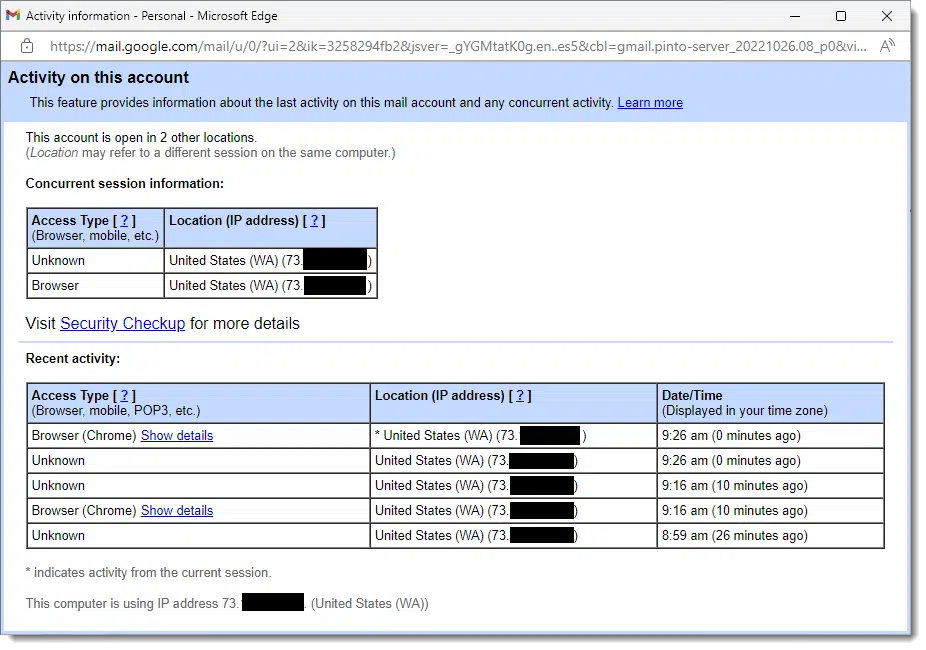Click the 'Activity on this account' heading
This screenshot has height=650, width=926.
pyautogui.click(x=98, y=78)
